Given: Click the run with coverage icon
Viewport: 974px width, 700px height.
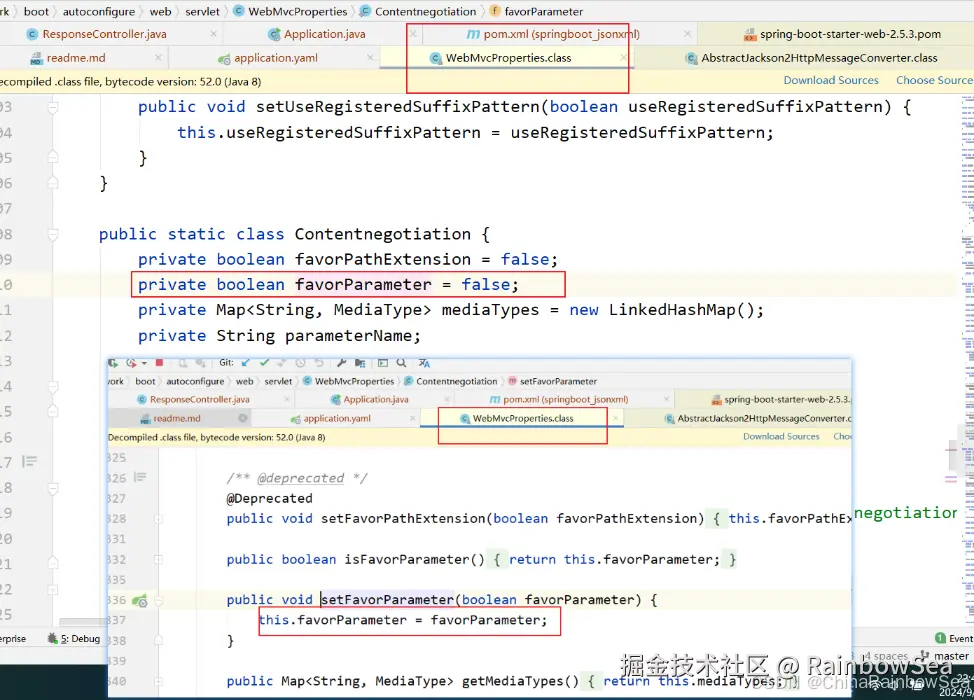Looking at the screenshot, I should point(112,363).
